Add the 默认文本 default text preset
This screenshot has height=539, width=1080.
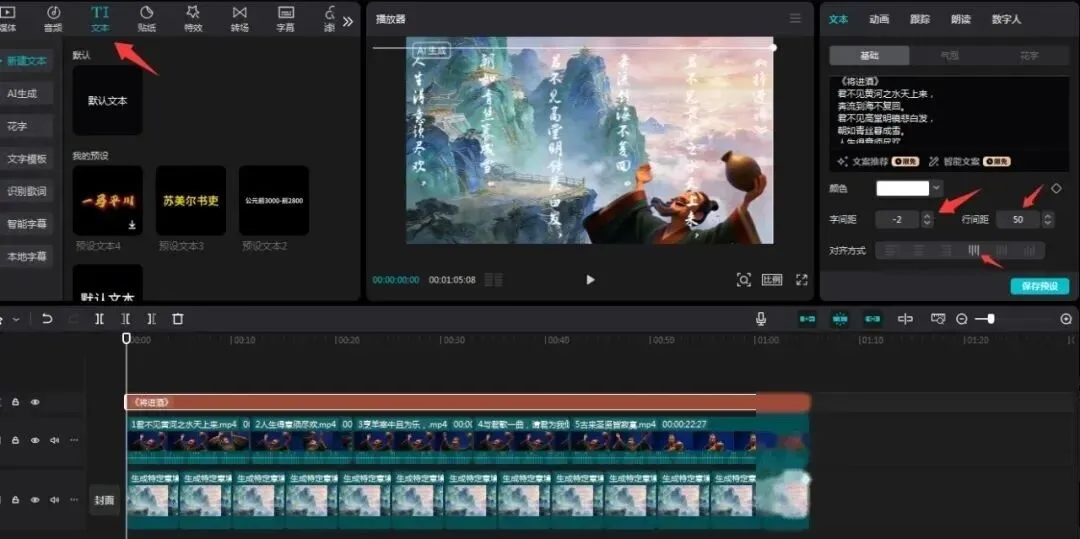(107, 101)
